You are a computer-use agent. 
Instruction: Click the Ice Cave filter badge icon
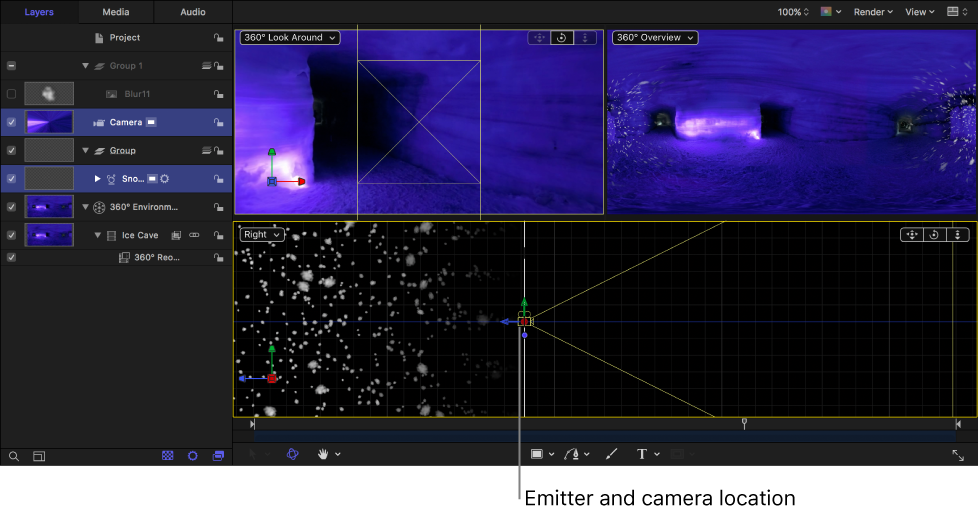pyautogui.click(x=177, y=235)
